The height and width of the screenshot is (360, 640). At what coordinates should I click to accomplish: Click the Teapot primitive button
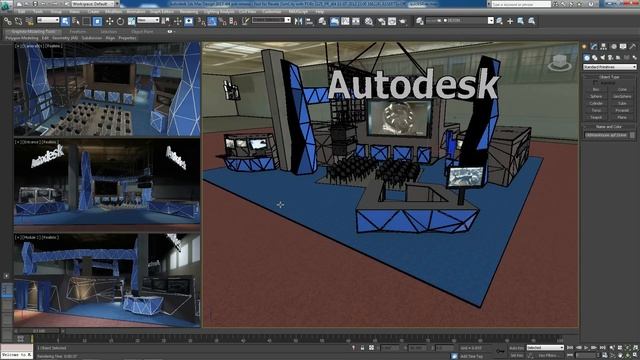tap(596, 117)
